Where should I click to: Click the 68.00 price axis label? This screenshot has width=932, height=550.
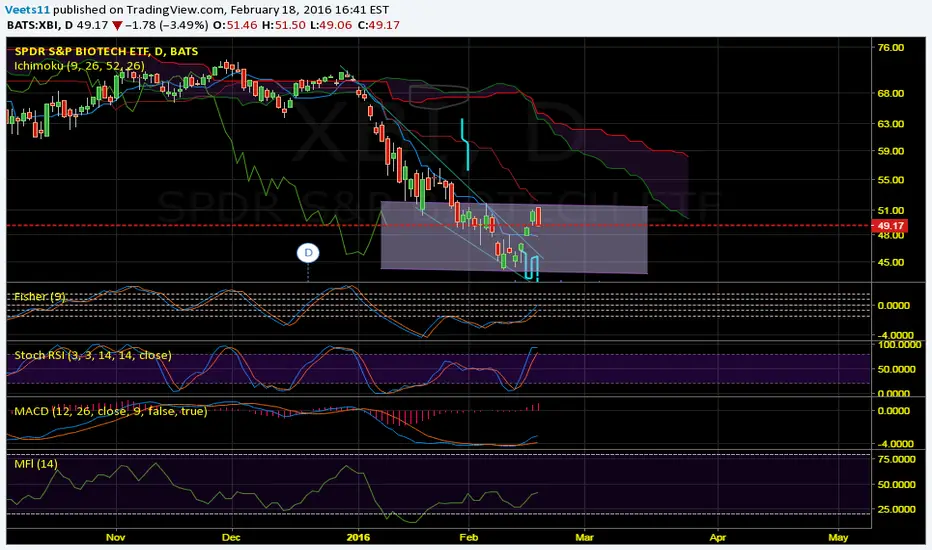(x=890, y=93)
